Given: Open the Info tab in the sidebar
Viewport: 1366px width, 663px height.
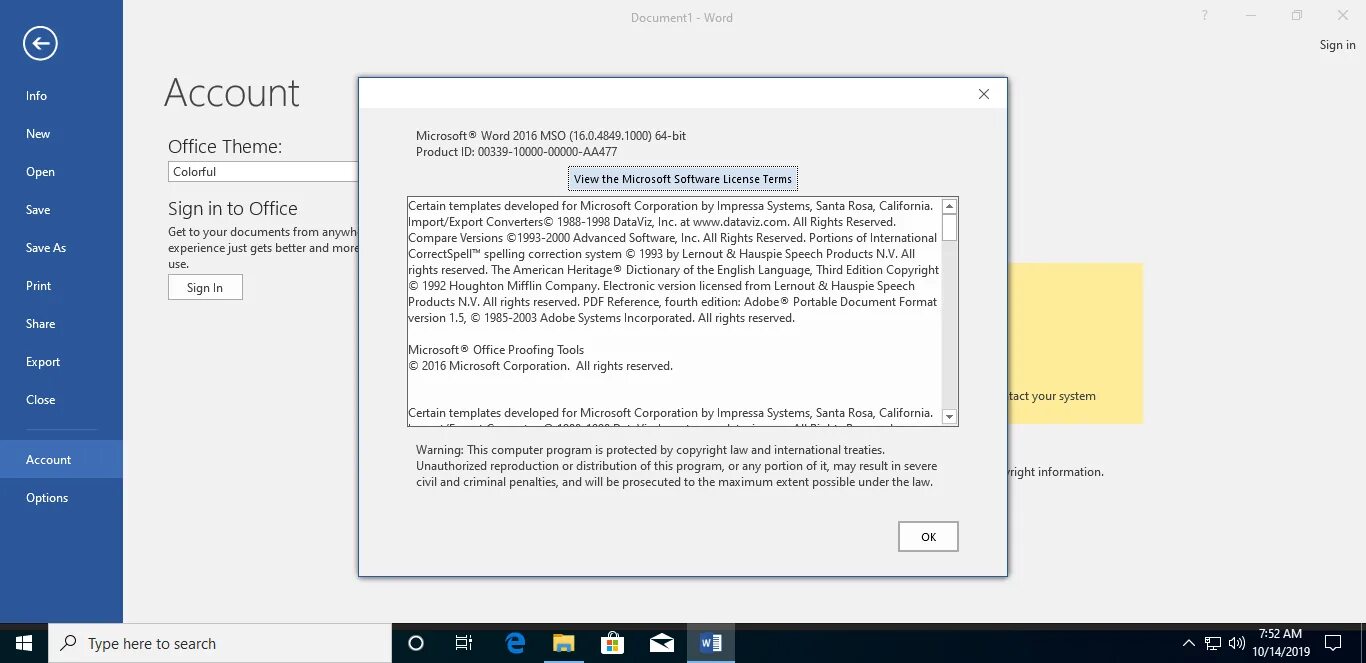Looking at the screenshot, I should coord(61,96).
